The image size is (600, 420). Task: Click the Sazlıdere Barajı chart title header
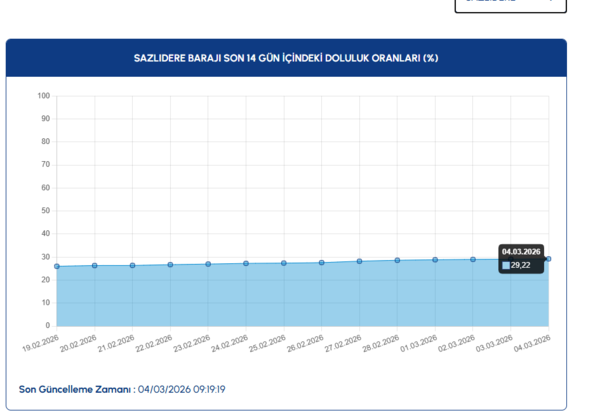286,58
